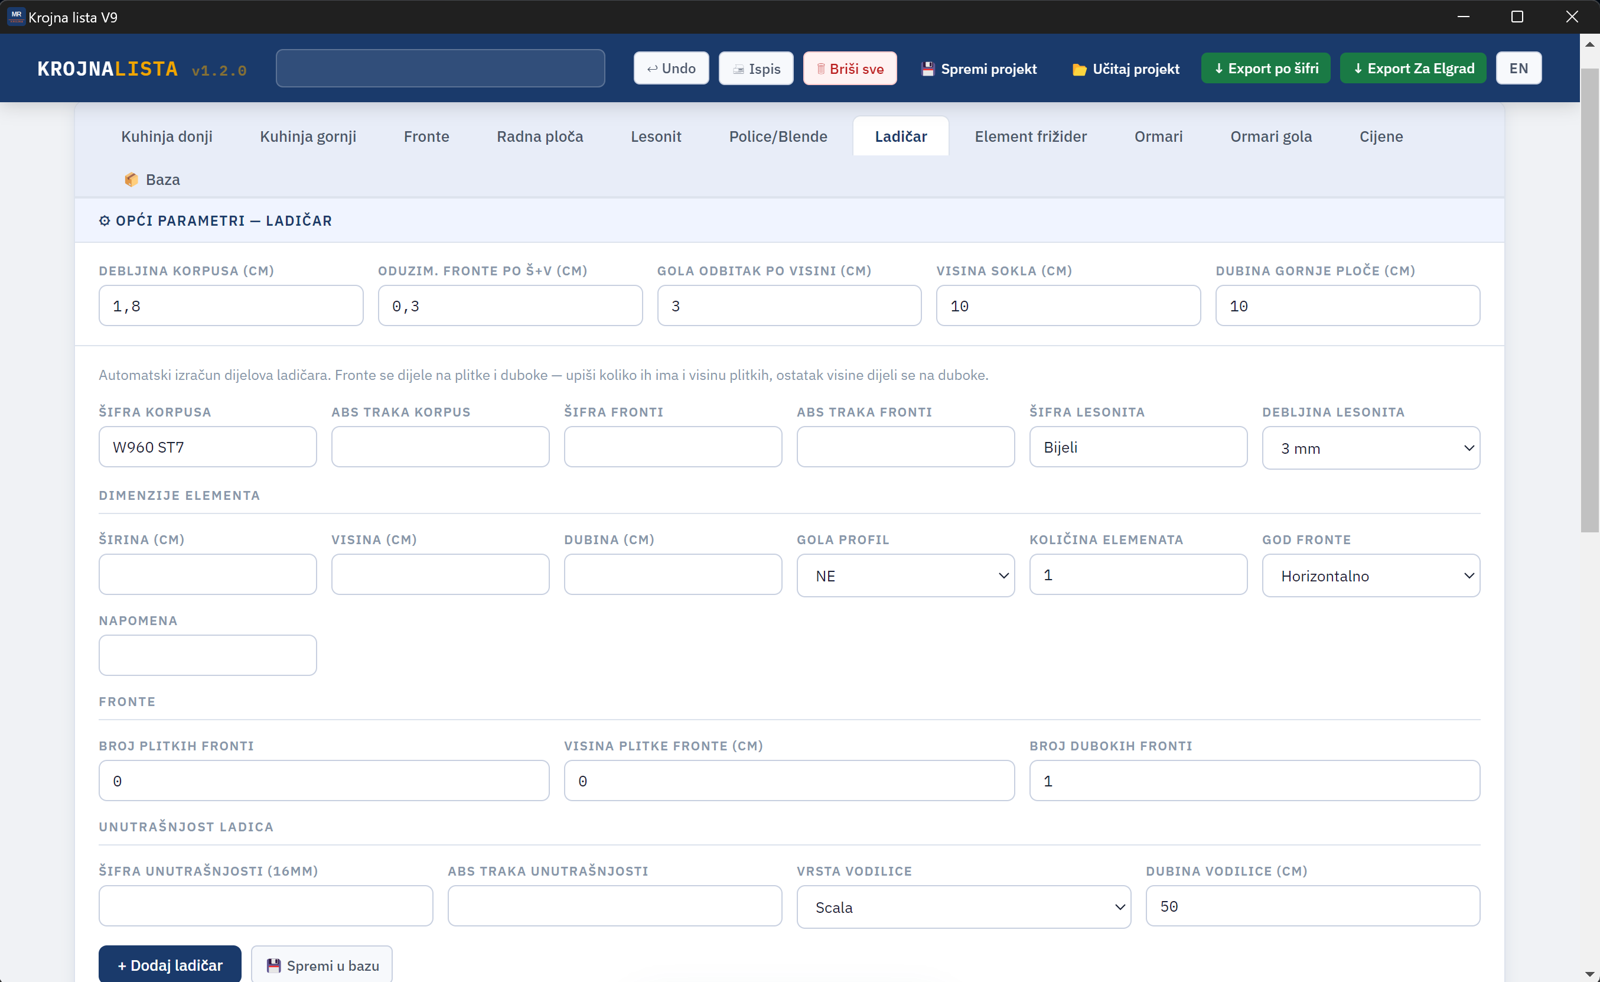Click Export Za Elgrad button
Image resolution: width=1600 pixels, height=982 pixels.
[x=1413, y=68]
